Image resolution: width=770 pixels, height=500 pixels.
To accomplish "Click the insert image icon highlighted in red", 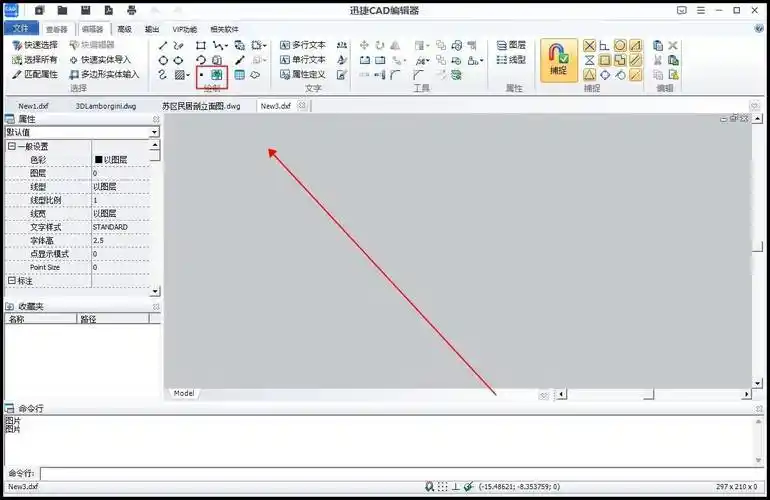I will 217,75.
